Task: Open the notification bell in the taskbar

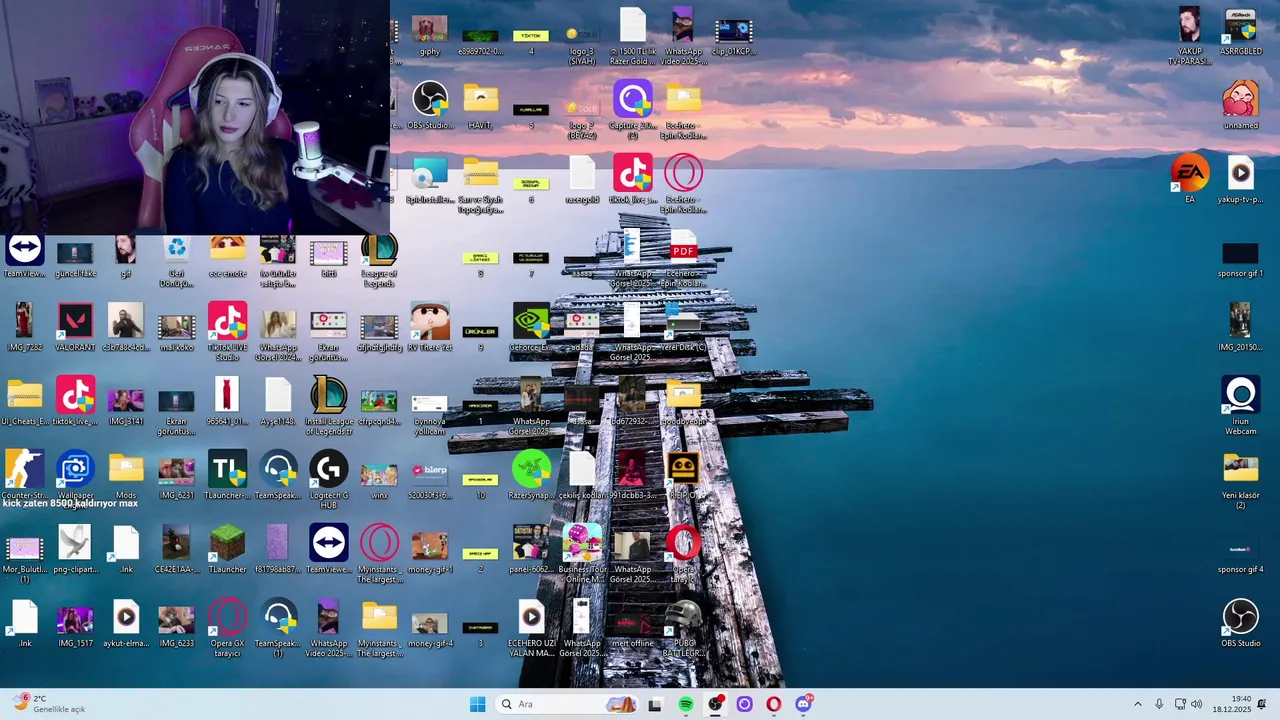Action: point(1262,704)
